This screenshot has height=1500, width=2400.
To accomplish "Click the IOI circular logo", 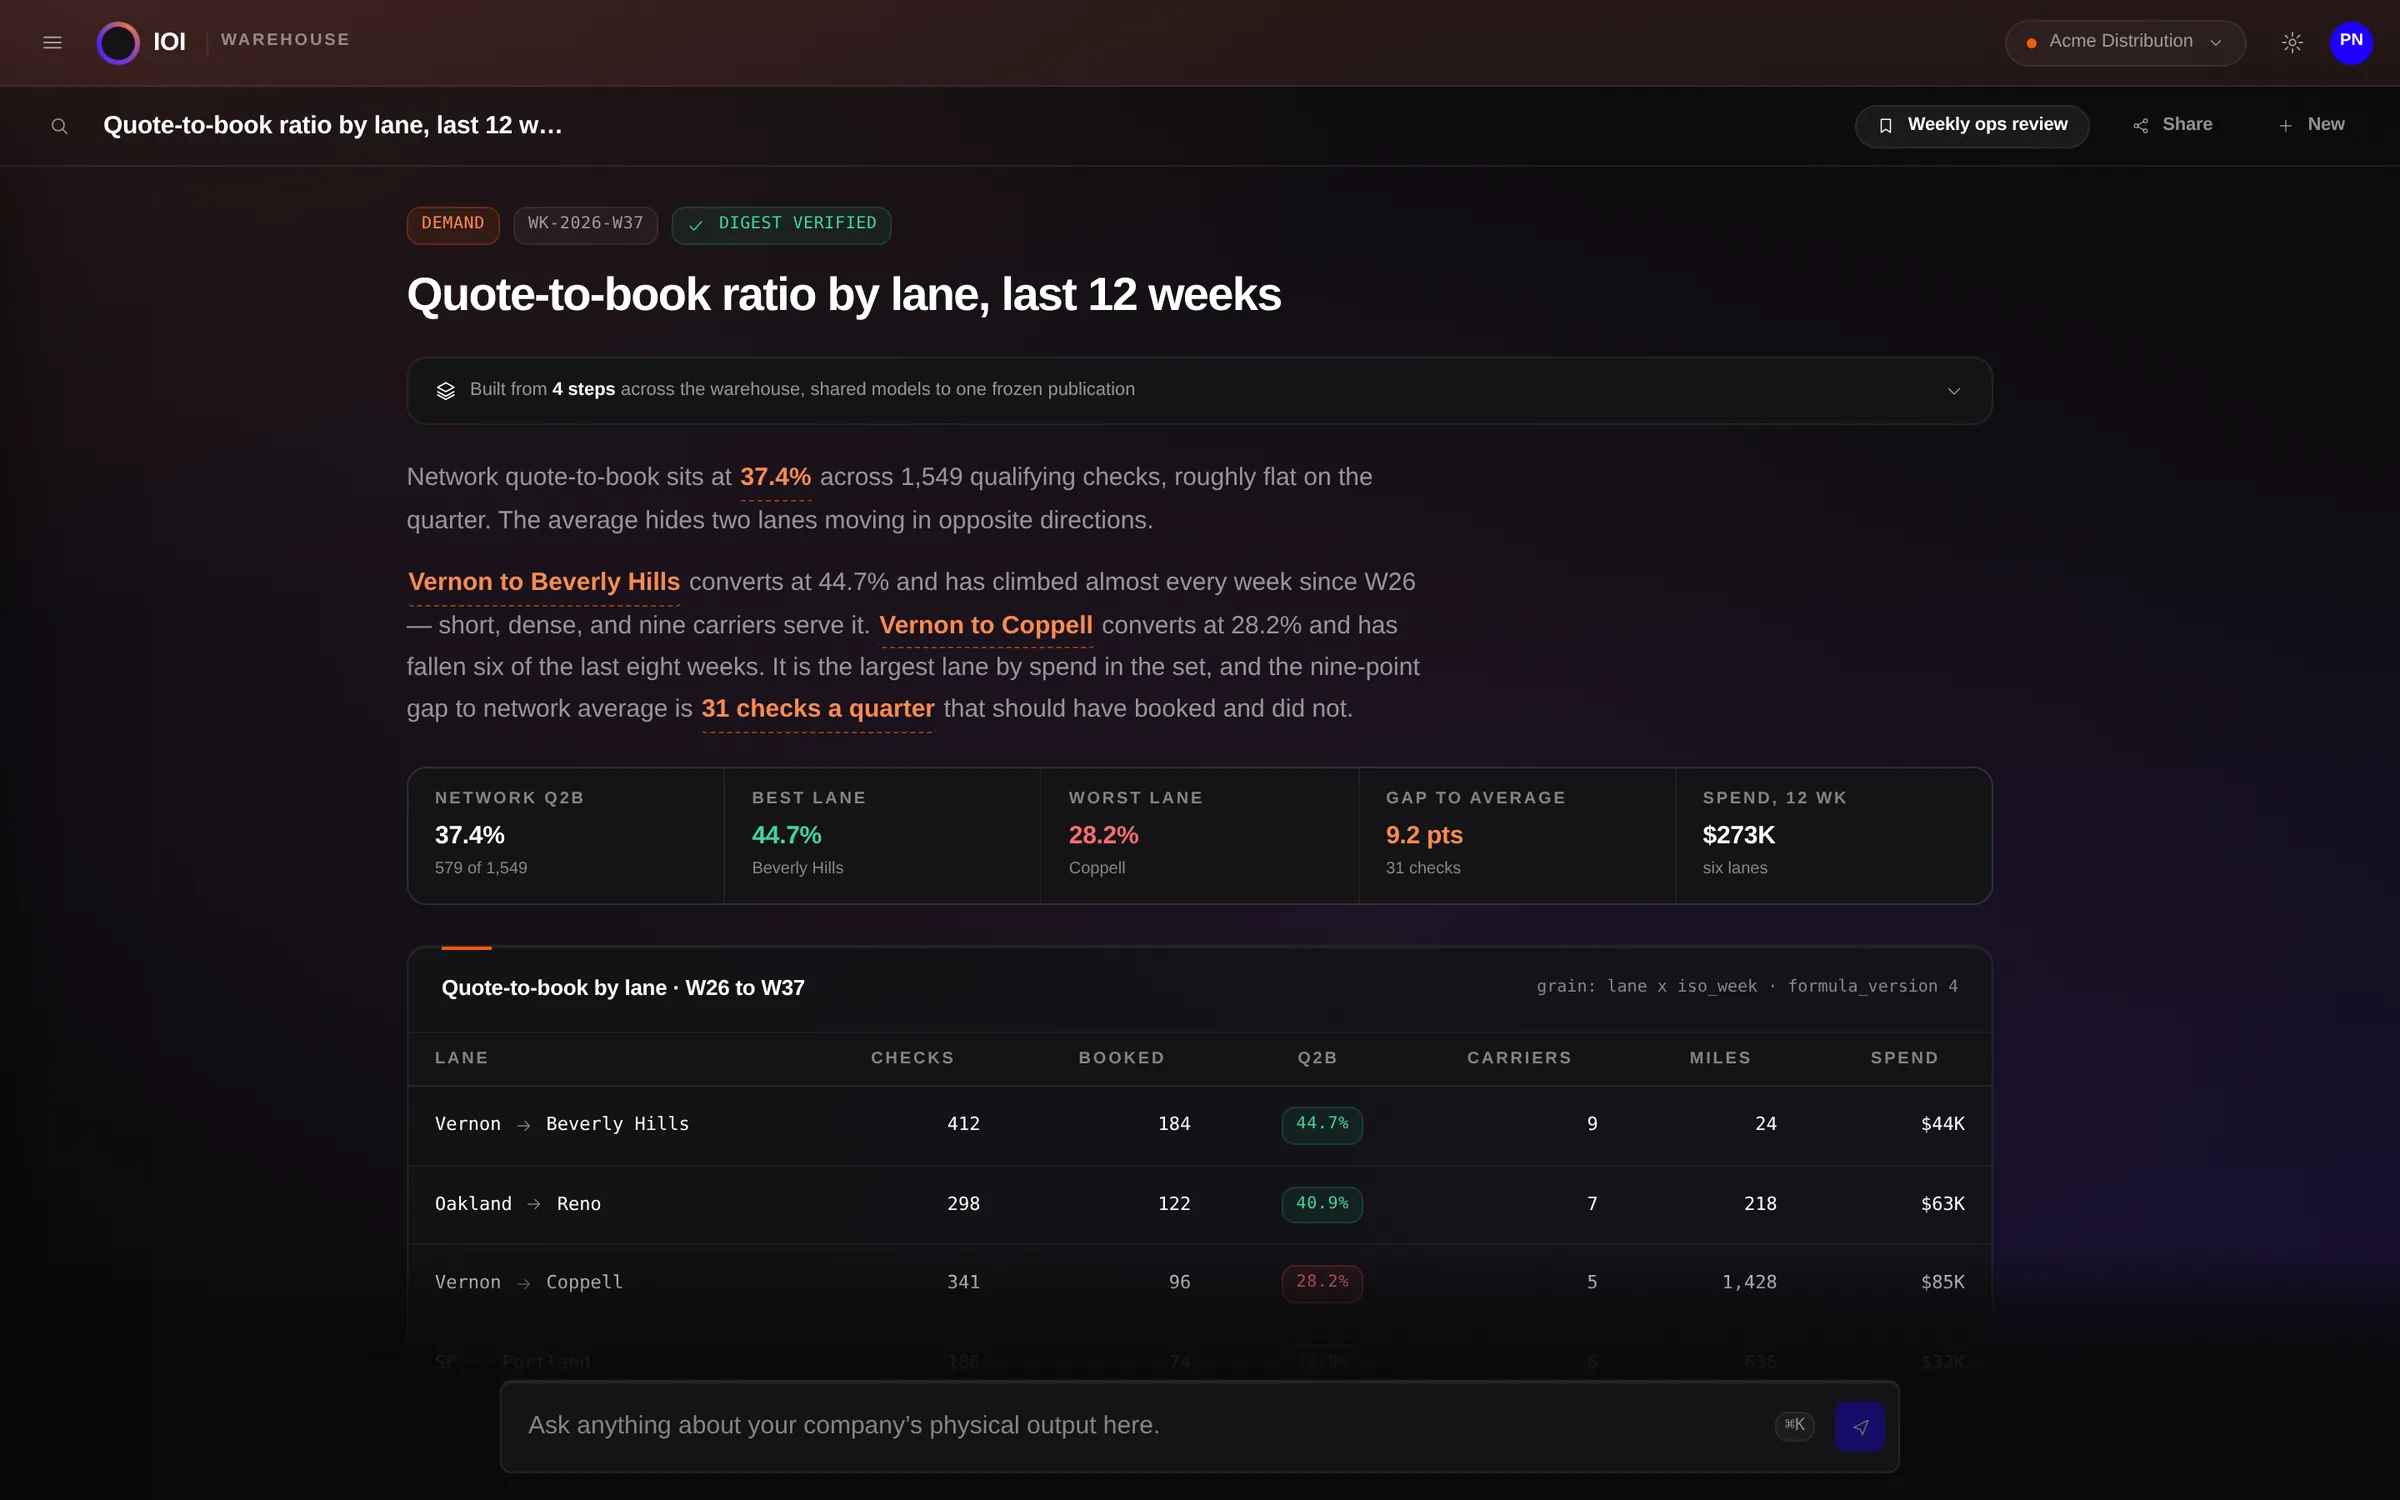I will 118,42.
